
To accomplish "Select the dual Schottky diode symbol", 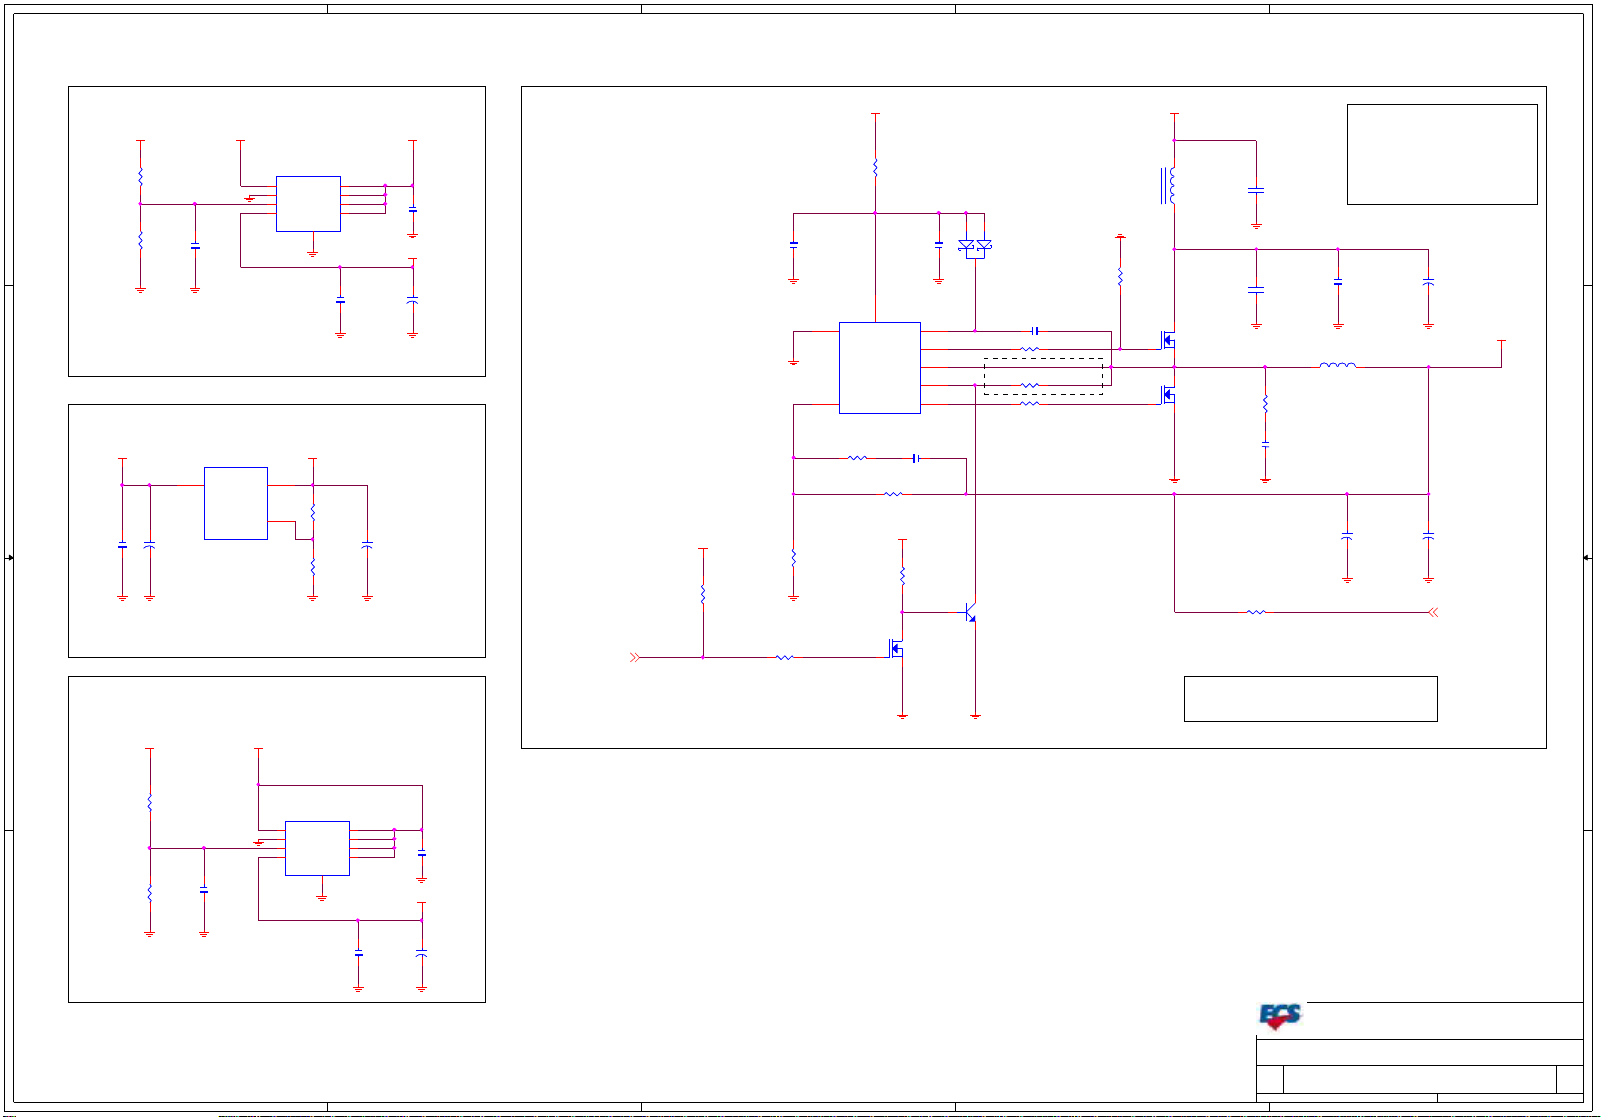I will (x=975, y=247).
